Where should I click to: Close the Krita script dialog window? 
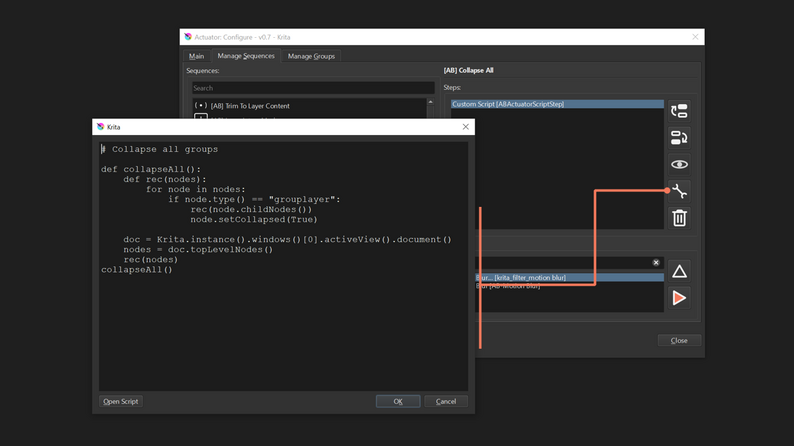(x=465, y=127)
